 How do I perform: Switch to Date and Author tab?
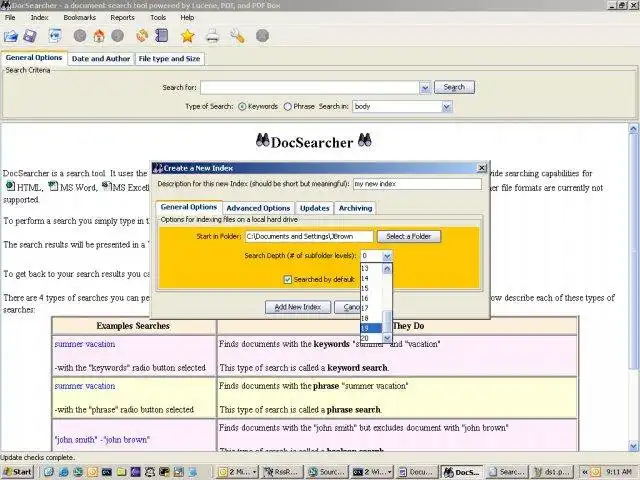[x=101, y=59]
